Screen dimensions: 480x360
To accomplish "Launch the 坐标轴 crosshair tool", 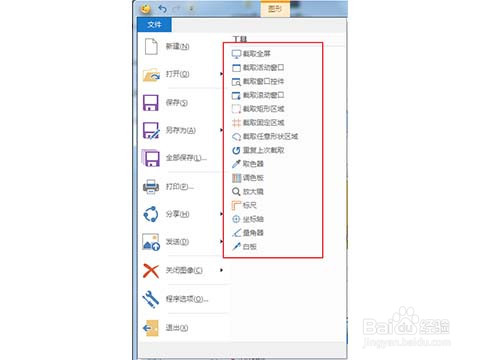I will pos(248,219).
